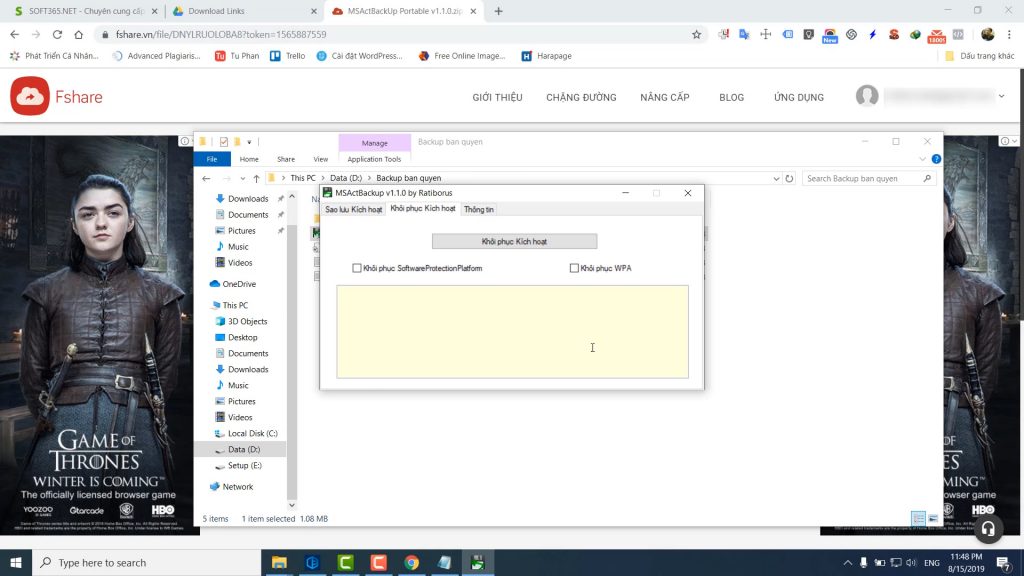Bookmark this page with the star icon
Image resolution: width=1024 pixels, height=576 pixels.
[696, 35]
